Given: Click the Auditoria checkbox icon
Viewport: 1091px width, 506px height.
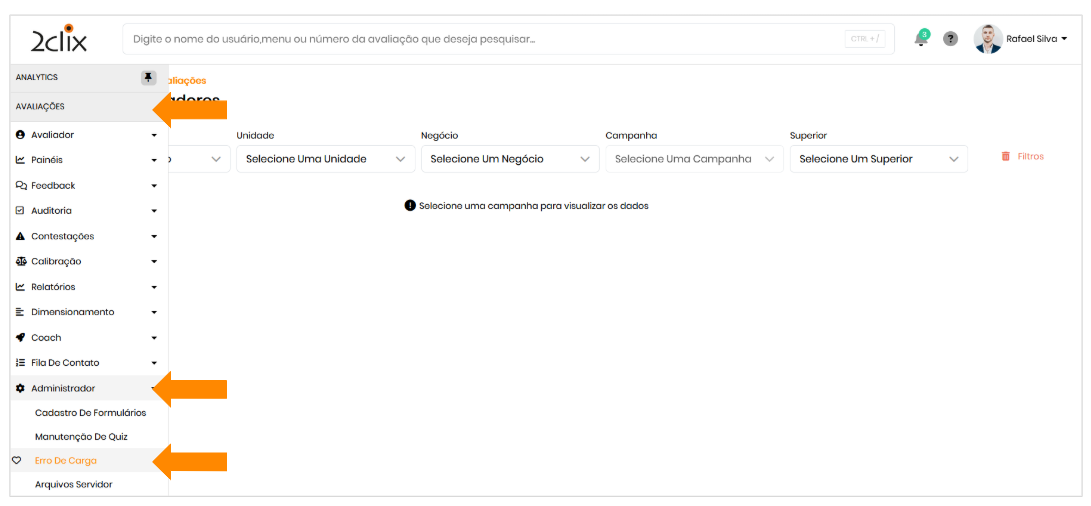Looking at the screenshot, I should point(20,211).
